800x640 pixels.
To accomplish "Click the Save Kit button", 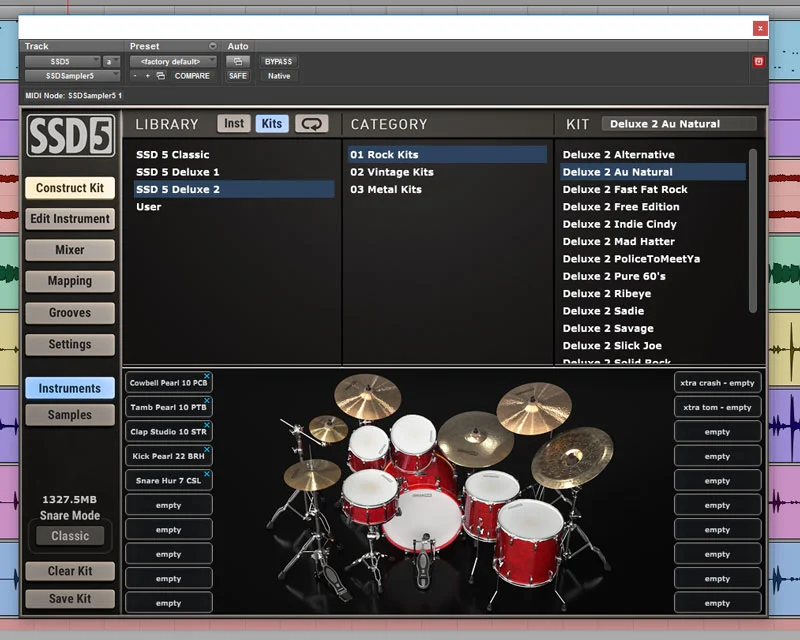I will pyautogui.click(x=70, y=599).
